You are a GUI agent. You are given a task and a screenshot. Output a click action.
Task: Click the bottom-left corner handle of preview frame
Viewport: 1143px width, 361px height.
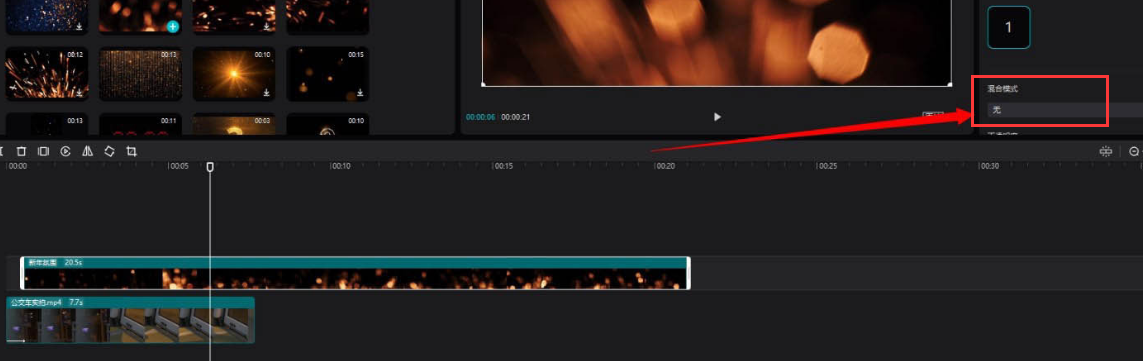[483, 85]
